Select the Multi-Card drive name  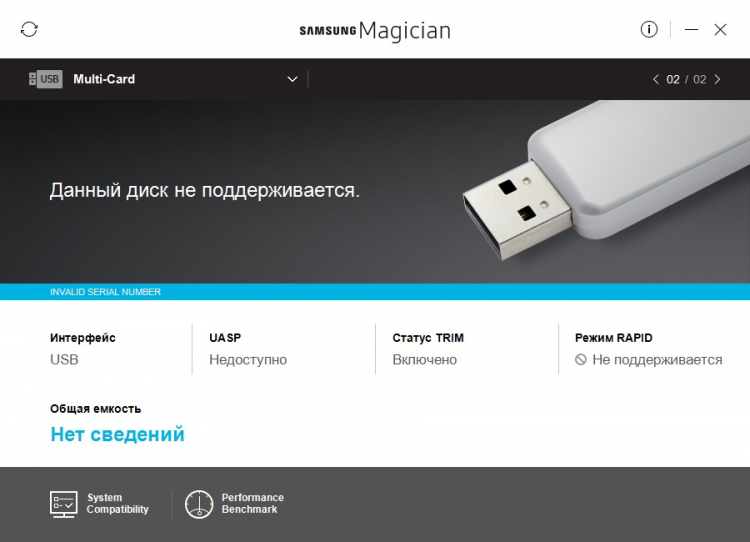coord(104,79)
